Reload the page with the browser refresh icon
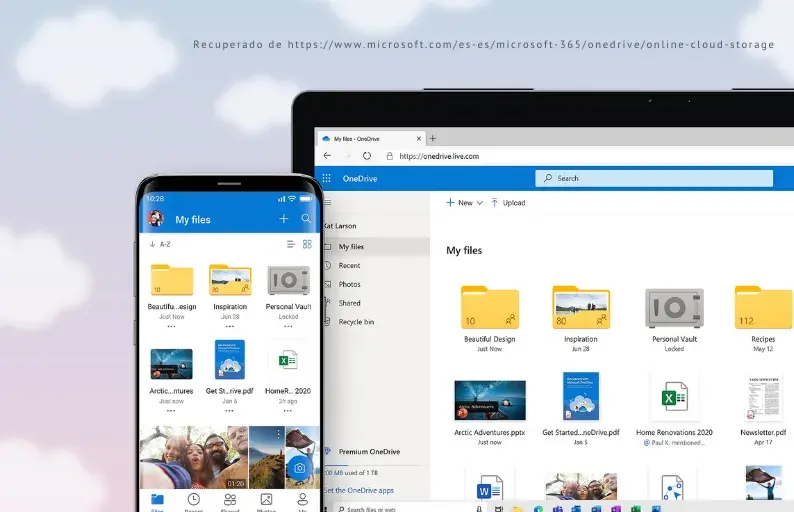 point(367,156)
